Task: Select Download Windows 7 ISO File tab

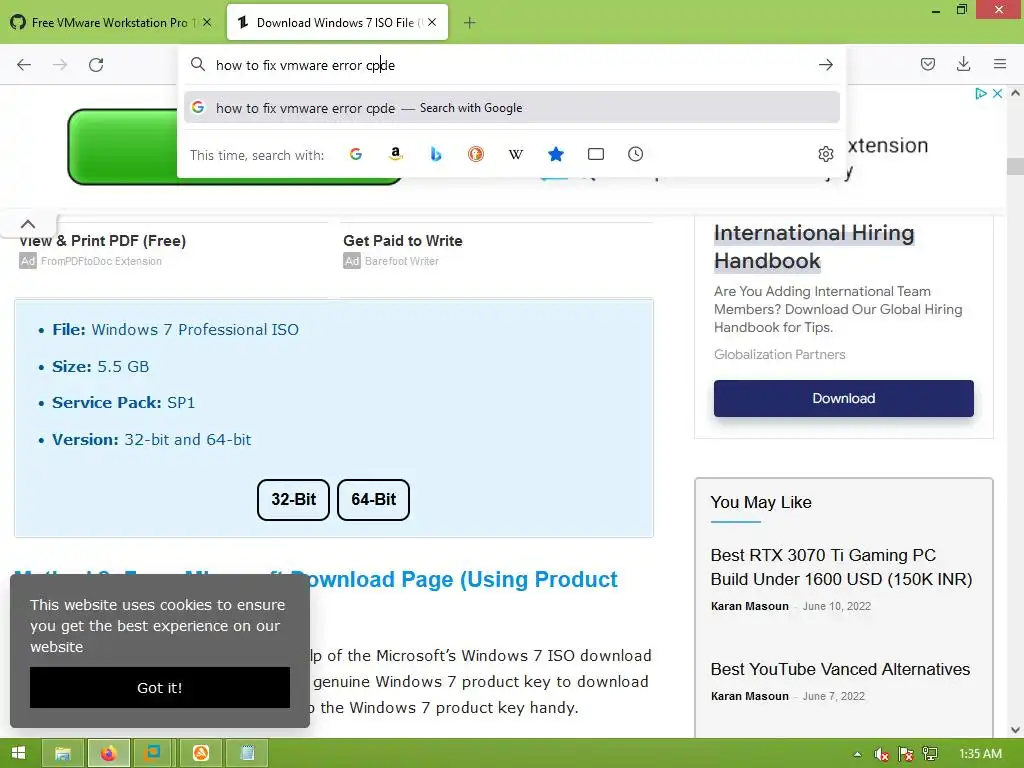Action: [x=337, y=22]
